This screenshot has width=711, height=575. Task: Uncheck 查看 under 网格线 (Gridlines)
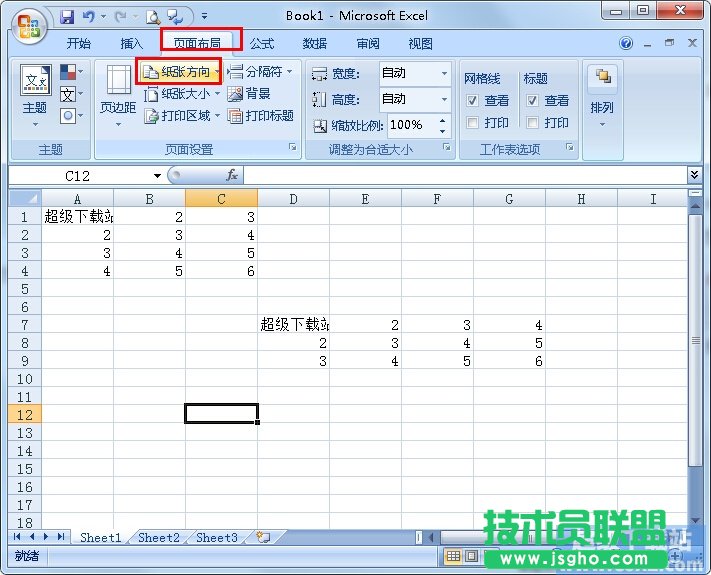[473, 101]
